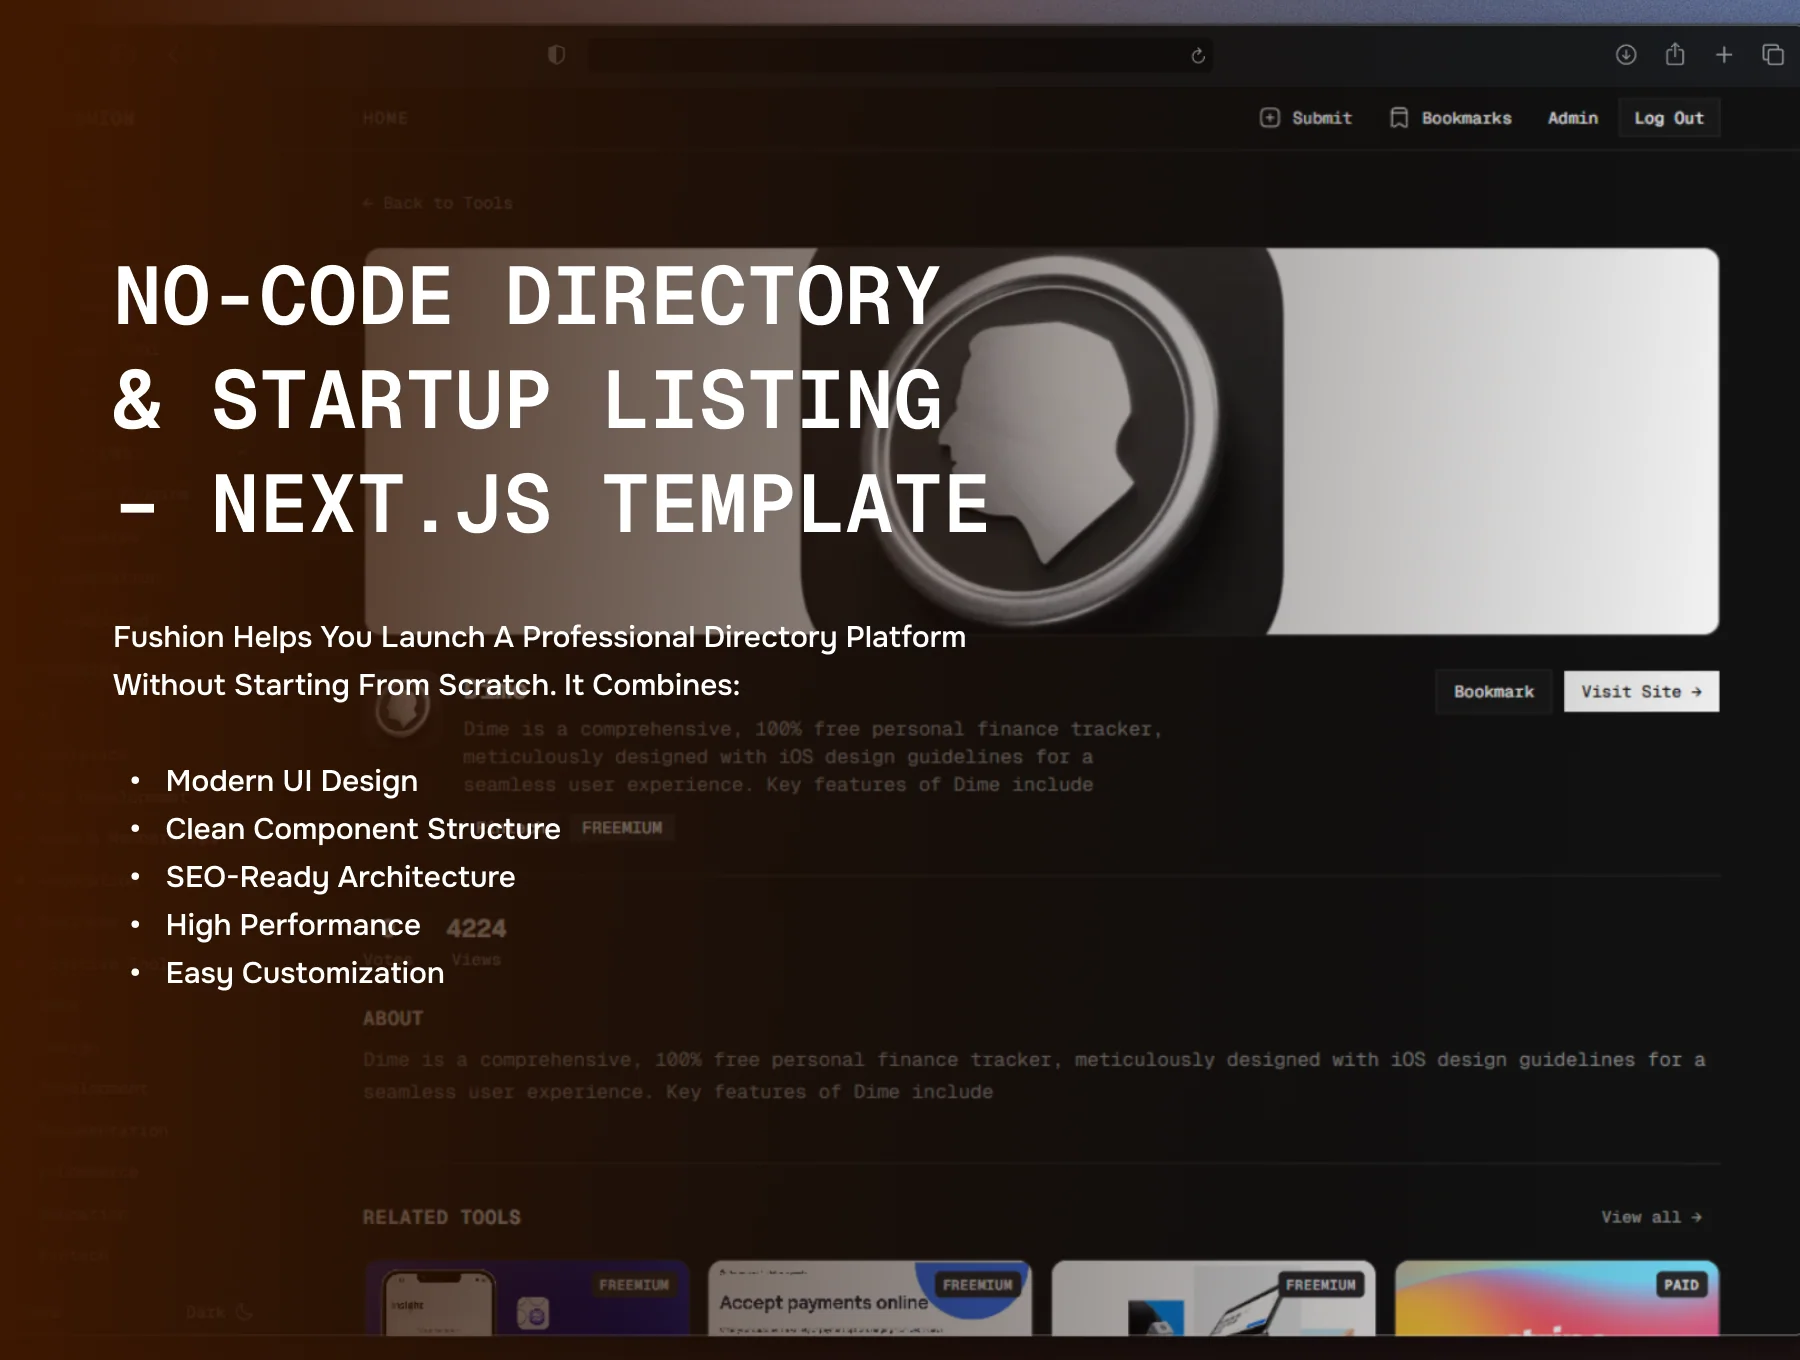Click the ABOUT section heading
Image resolution: width=1800 pixels, height=1360 pixels.
[393, 1019]
